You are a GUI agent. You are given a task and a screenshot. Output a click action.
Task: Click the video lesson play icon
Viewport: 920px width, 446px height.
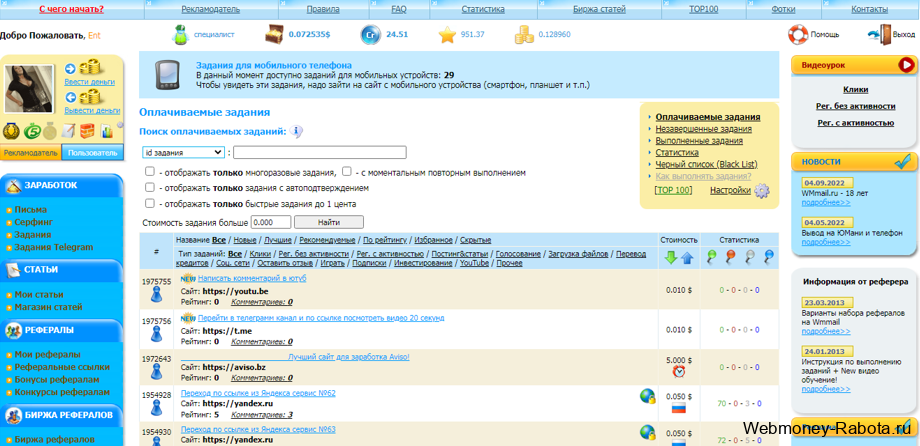tap(906, 65)
